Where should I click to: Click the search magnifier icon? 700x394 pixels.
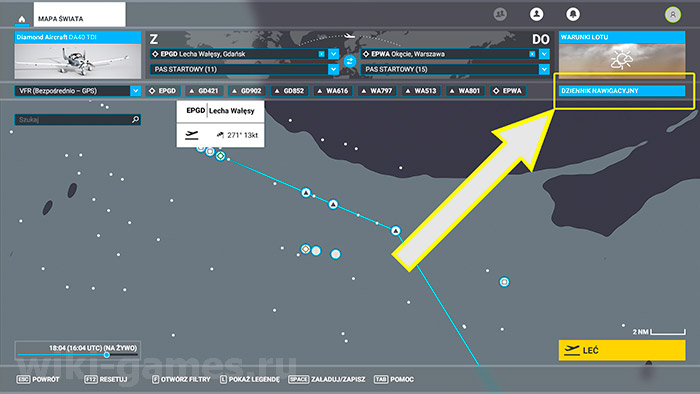pos(135,120)
